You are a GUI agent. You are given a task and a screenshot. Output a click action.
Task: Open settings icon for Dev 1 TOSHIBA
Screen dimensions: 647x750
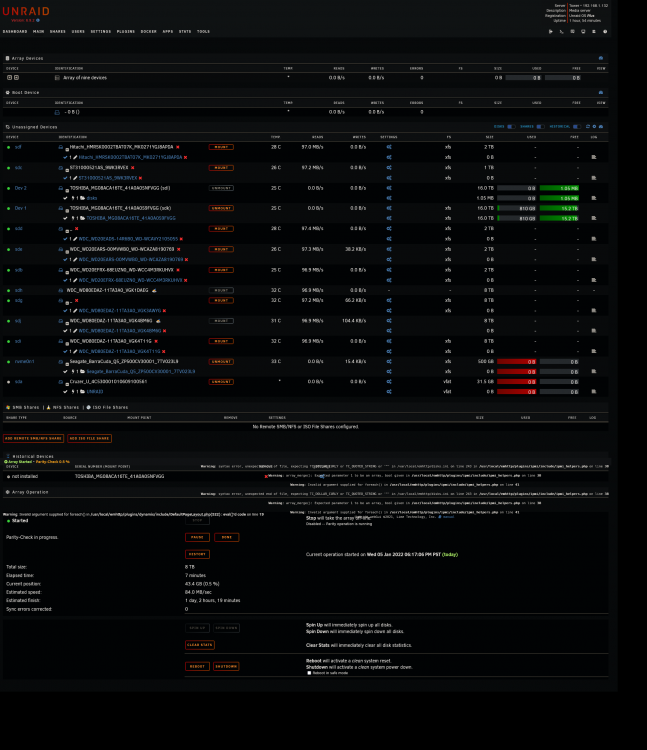click(x=389, y=209)
